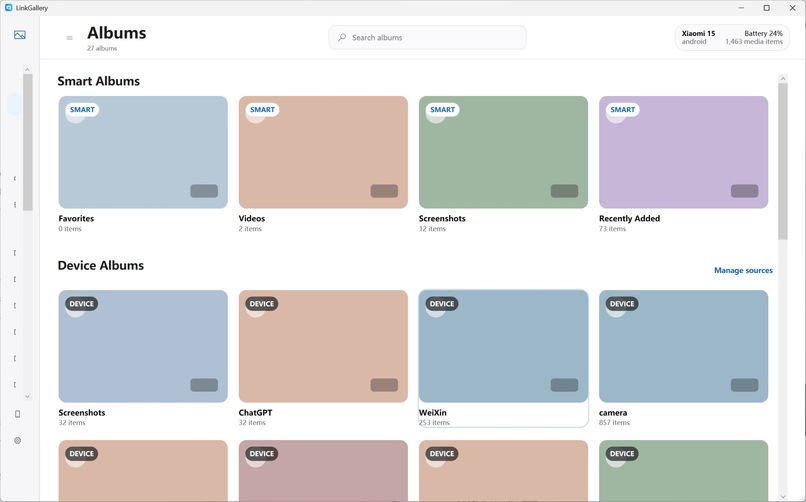The width and height of the screenshot is (806, 502).
Task: Click the '1,463 media items' text
Action: pos(754,42)
